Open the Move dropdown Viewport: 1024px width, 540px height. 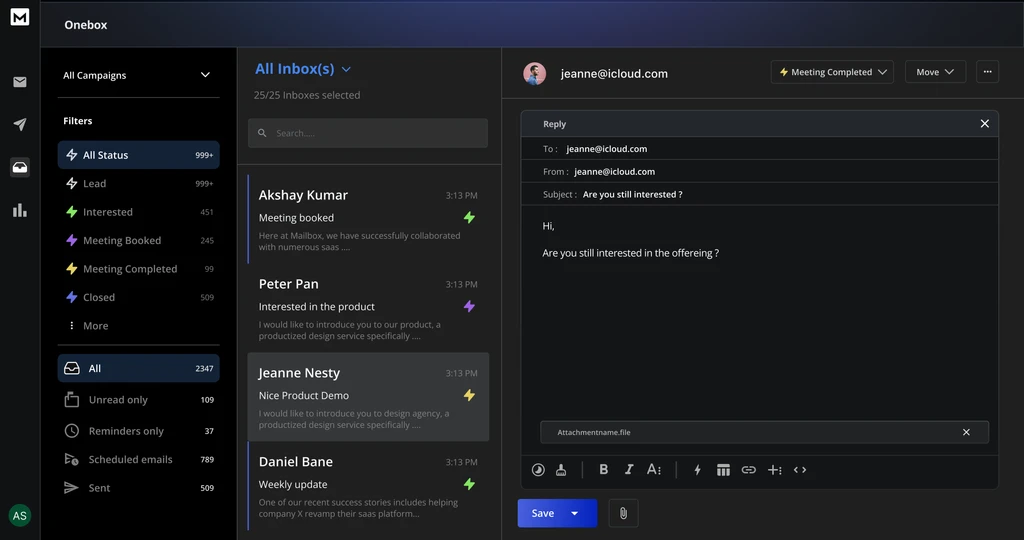click(x=935, y=72)
